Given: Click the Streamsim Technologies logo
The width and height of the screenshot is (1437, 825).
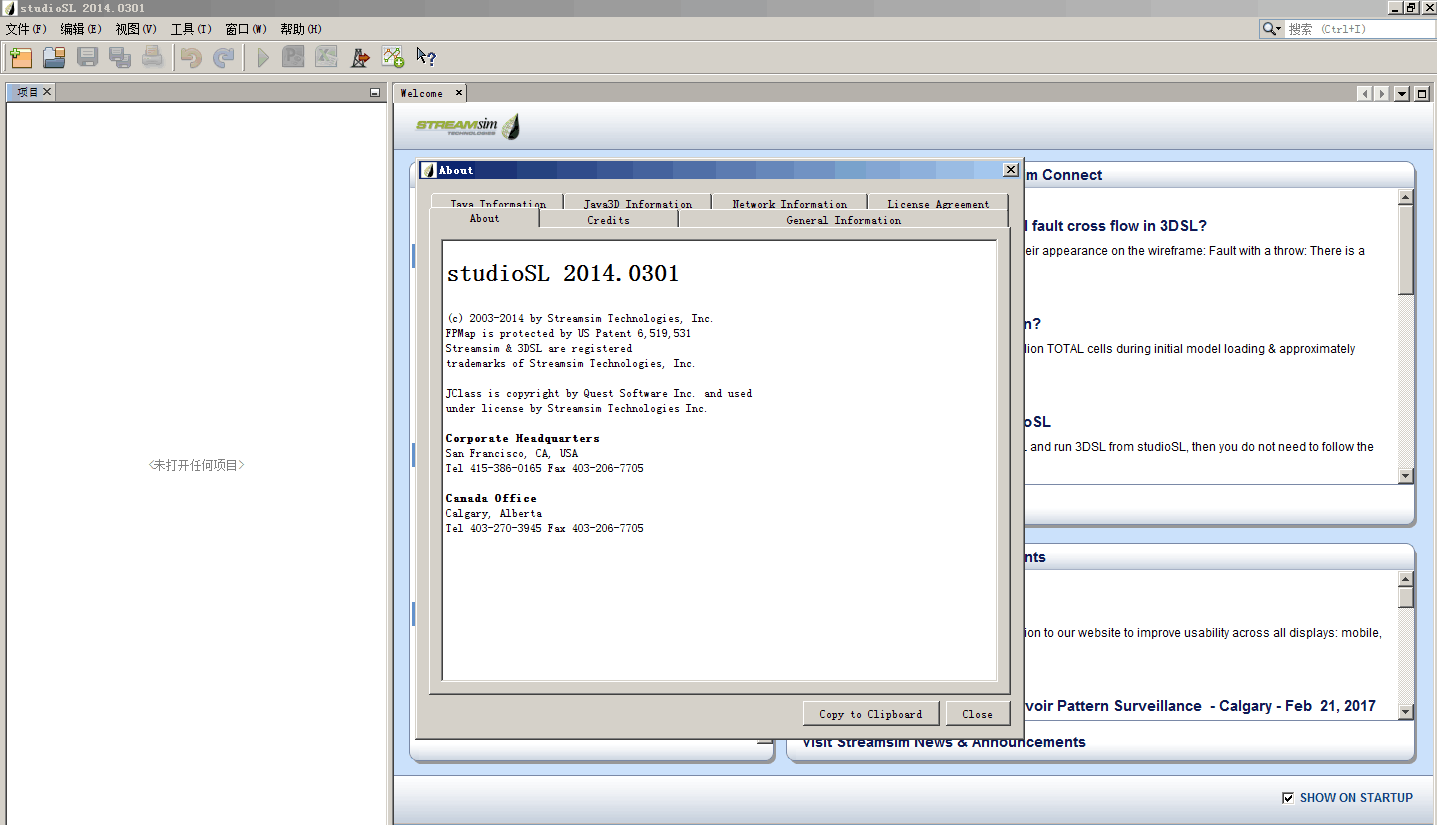Looking at the screenshot, I should click(x=468, y=126).
